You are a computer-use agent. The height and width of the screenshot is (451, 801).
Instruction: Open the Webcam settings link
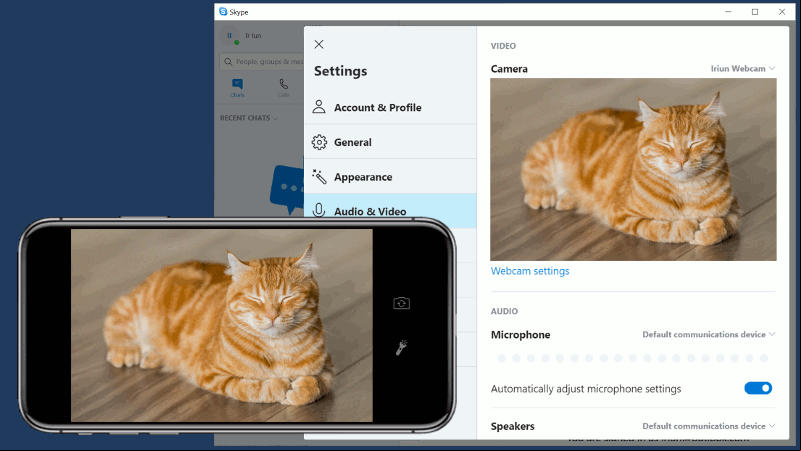[530, 271]
